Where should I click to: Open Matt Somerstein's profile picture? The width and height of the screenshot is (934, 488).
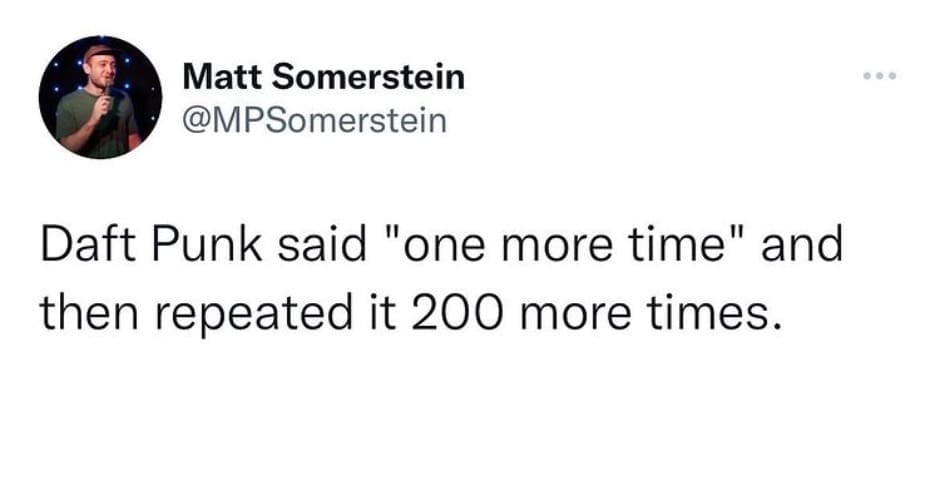tap(100, 97)
